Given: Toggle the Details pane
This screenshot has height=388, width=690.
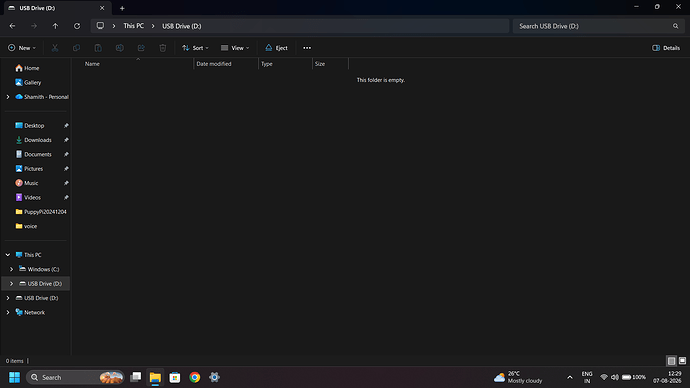Looking at the screenshot, I should click(666, 48).
